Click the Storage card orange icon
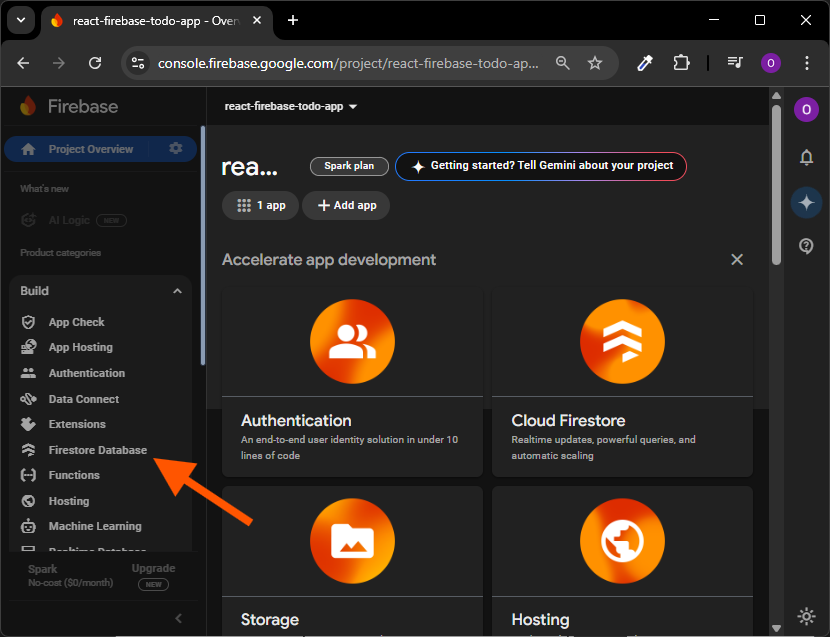The image size is (830, 637). pyautogui.click(x=353, y=541)
